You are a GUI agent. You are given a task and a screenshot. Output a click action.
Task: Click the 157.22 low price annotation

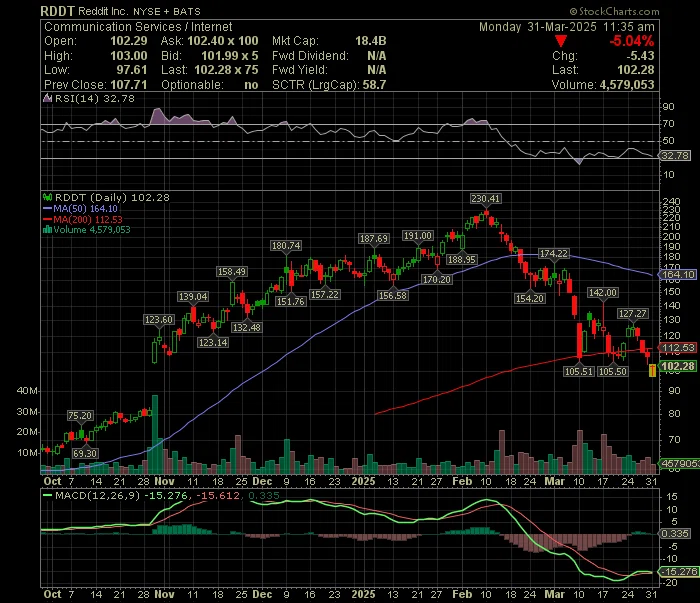coord(325,295)
